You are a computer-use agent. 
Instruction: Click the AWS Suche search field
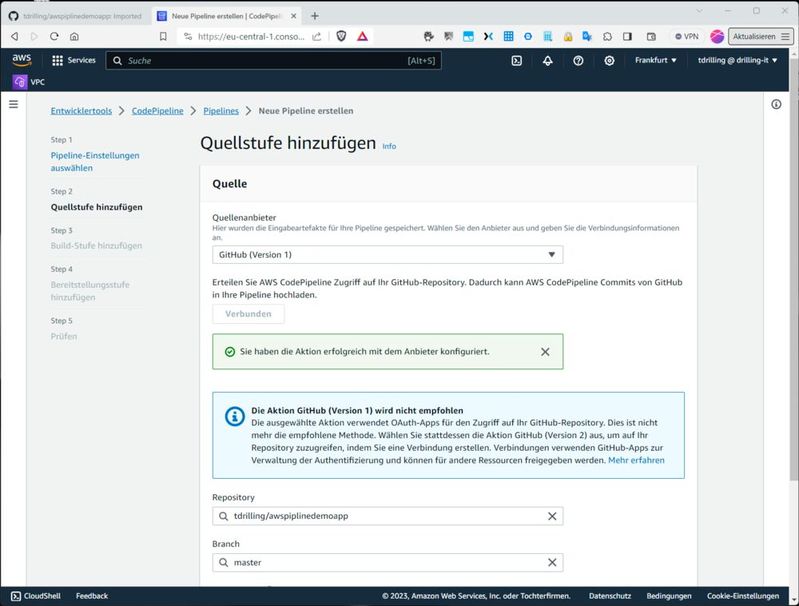click(x=273, y=61)
